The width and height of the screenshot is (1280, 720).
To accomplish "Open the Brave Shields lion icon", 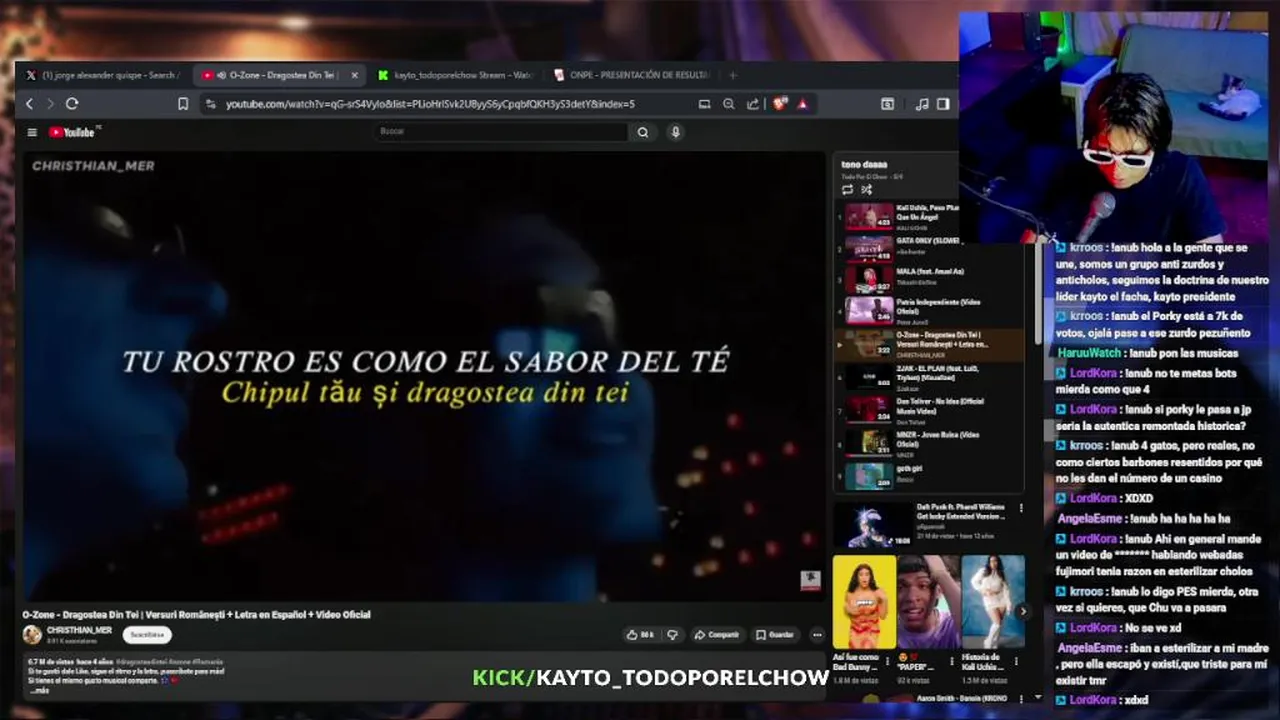I will 780,104.
